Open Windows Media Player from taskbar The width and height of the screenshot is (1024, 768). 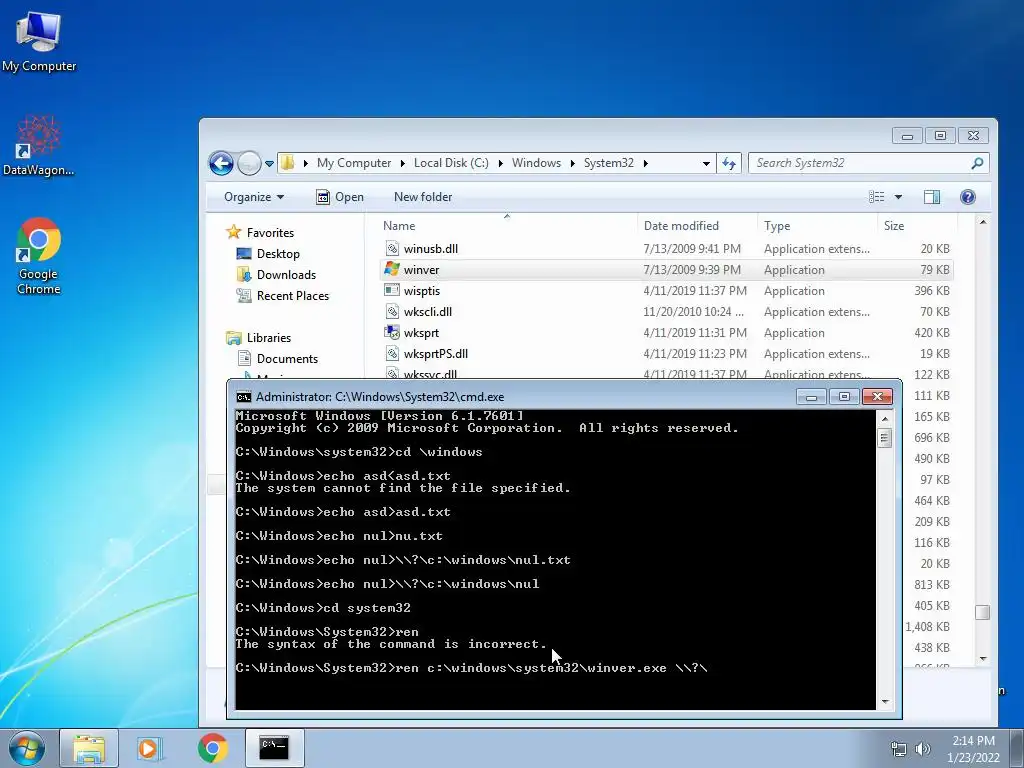149,748
